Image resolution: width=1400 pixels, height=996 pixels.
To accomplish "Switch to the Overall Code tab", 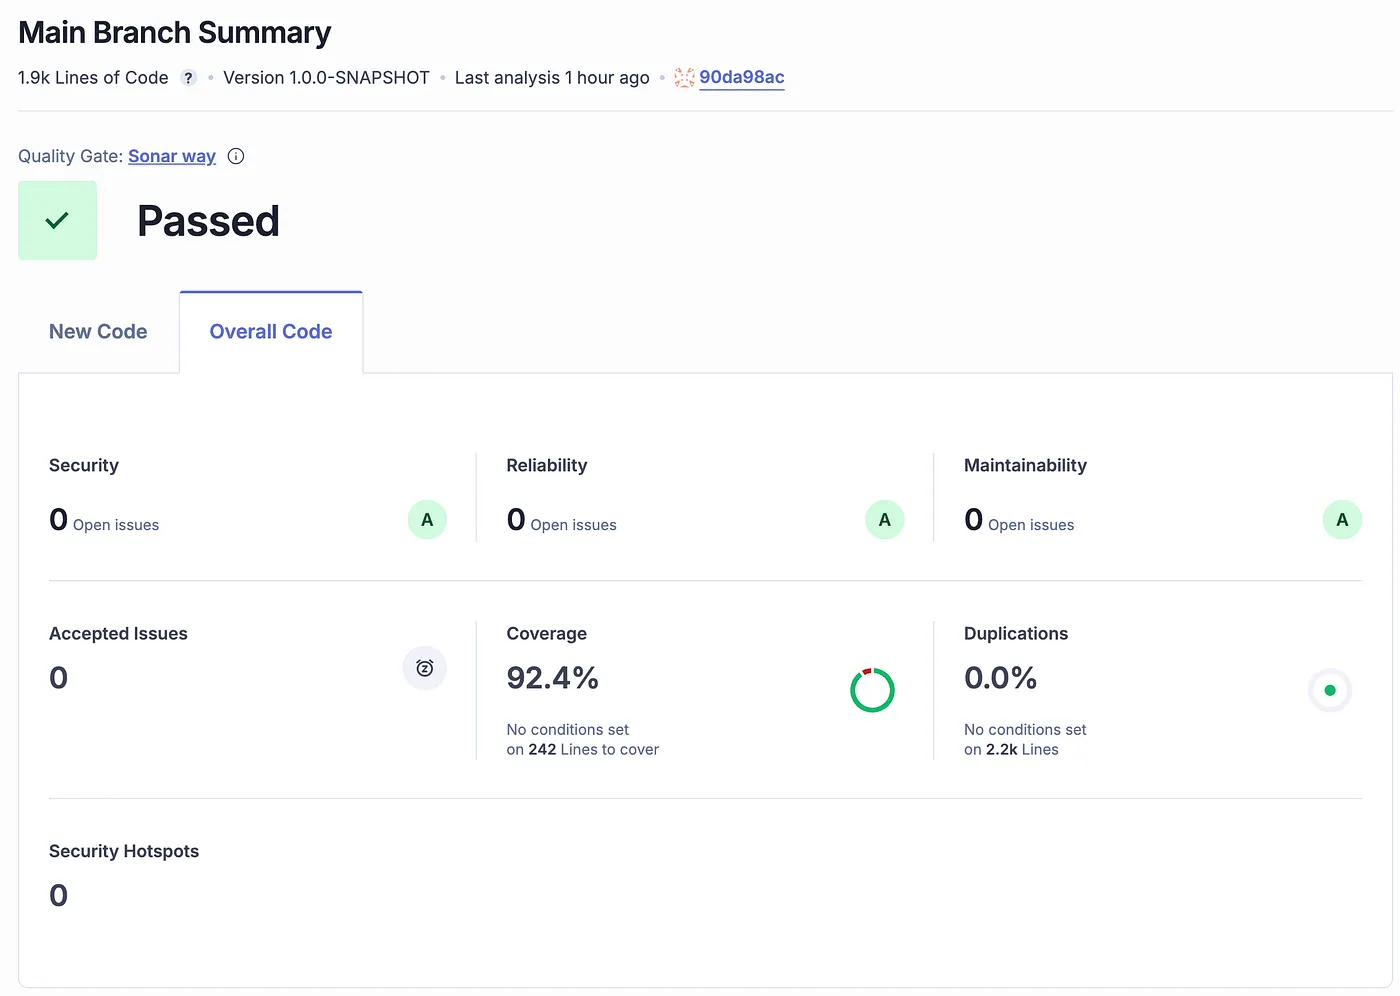I will point(270,331).
